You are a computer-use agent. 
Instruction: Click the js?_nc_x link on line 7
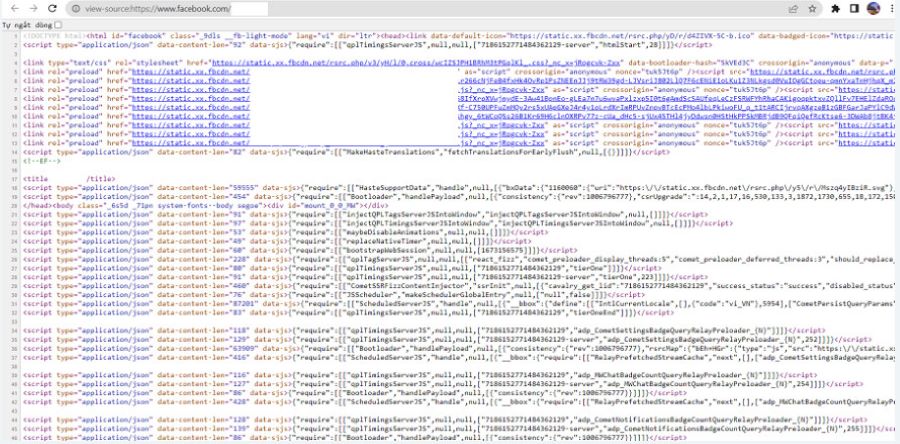pos(502,89)
